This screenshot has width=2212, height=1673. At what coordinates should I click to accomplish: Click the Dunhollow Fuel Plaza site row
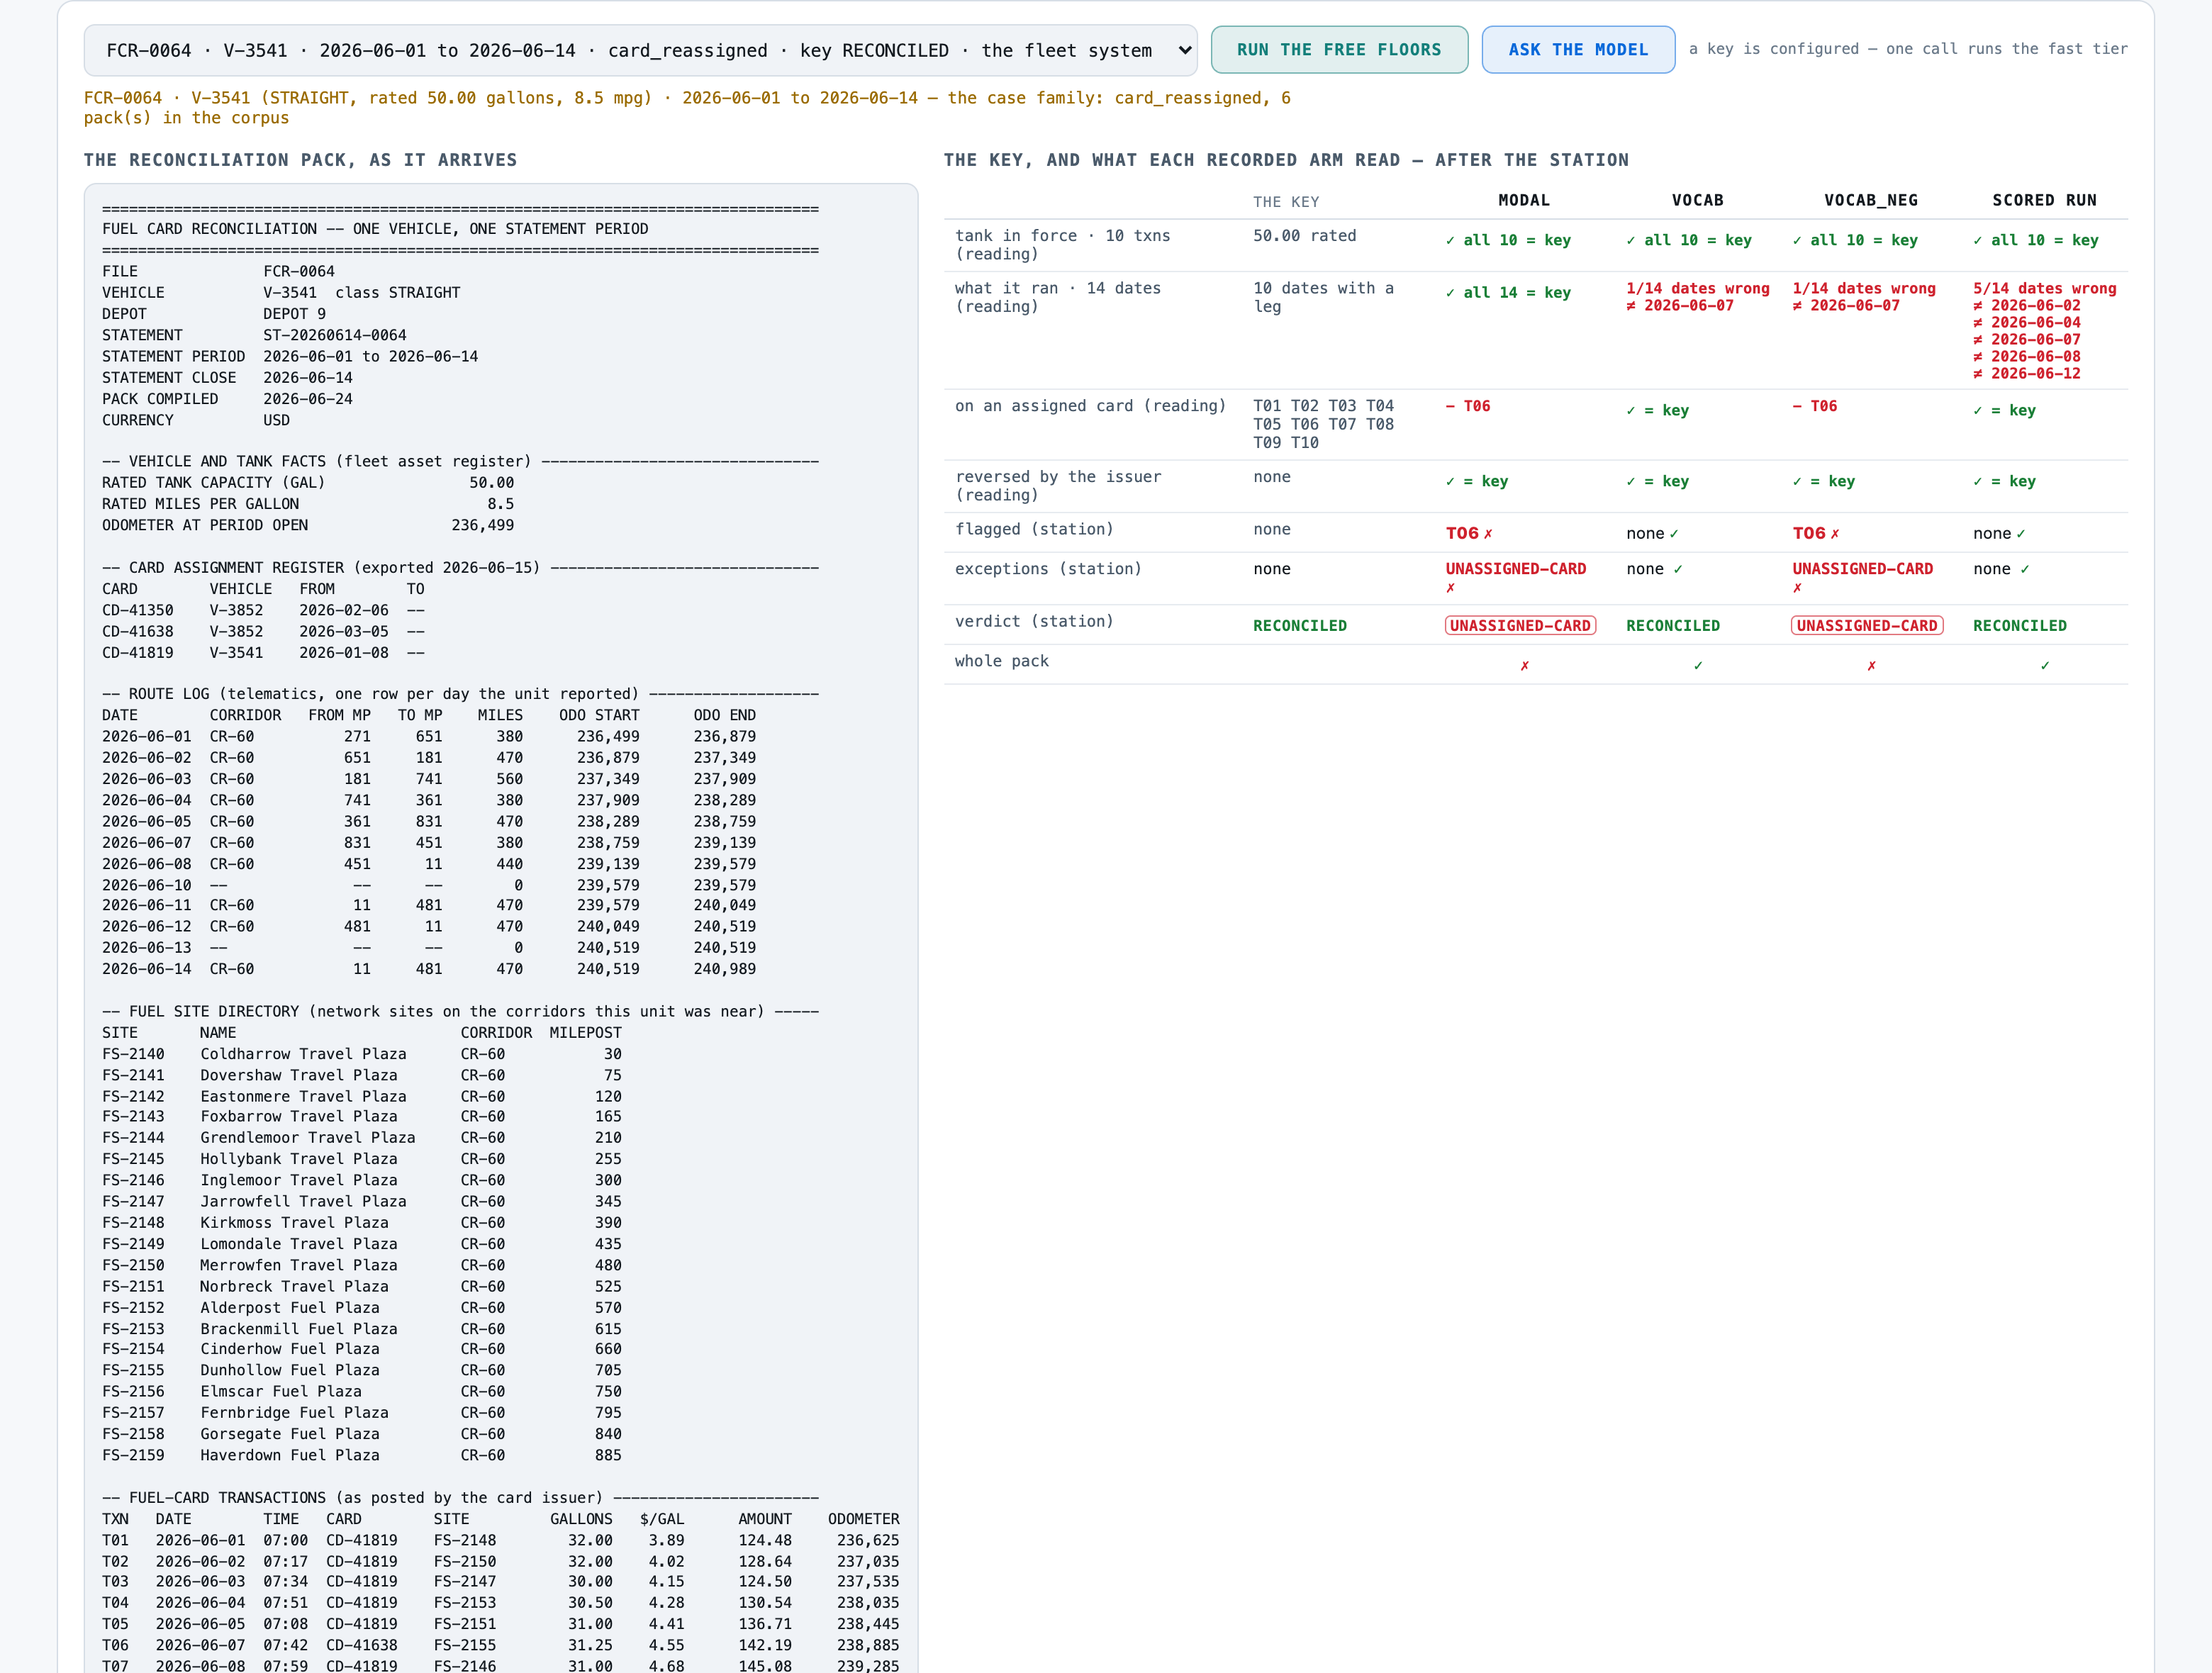tap(362, 1370)
